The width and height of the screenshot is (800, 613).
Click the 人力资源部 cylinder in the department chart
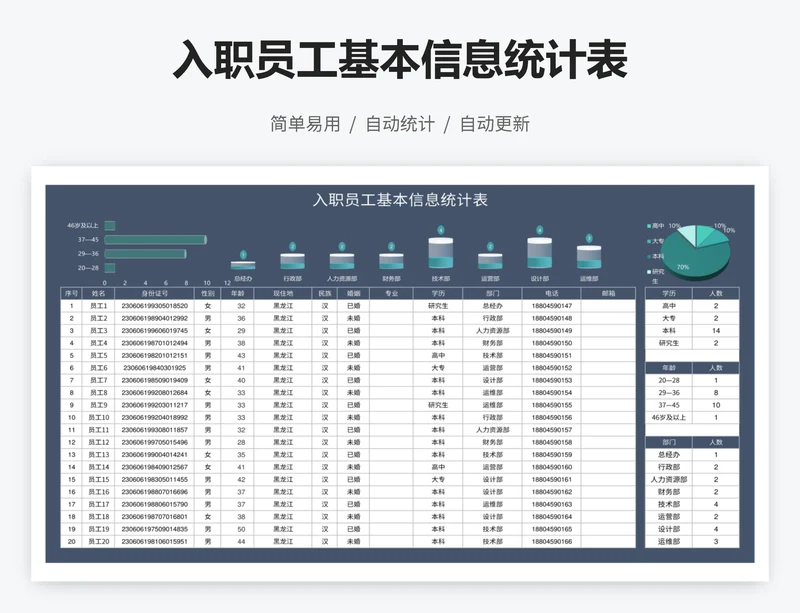click(x=342, y=261)
